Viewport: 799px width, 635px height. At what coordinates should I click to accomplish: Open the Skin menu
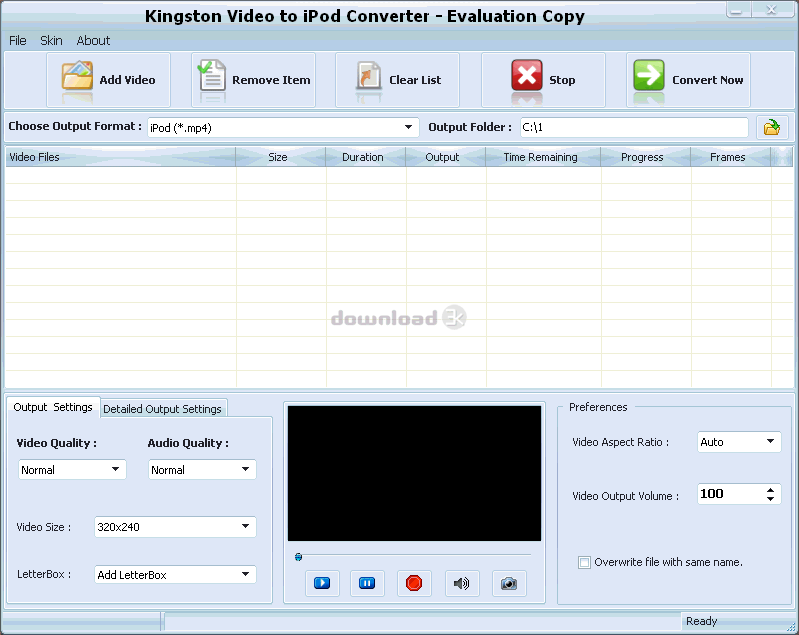coord(51,40)
